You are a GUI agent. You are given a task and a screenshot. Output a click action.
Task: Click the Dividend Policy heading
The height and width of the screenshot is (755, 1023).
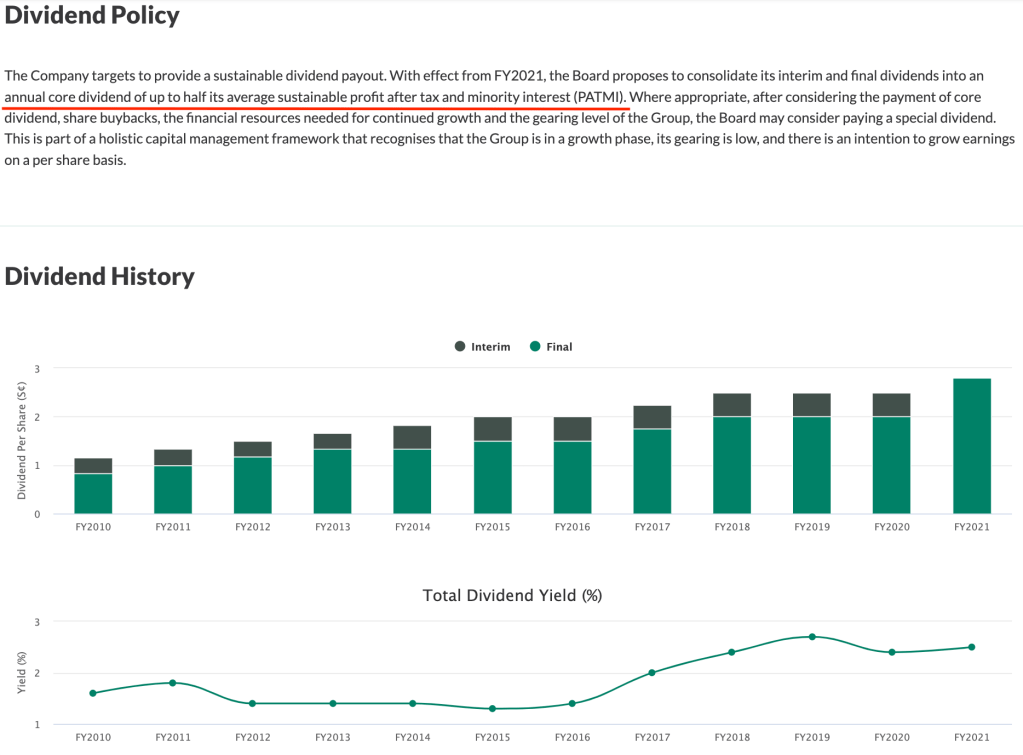point(92,16)
